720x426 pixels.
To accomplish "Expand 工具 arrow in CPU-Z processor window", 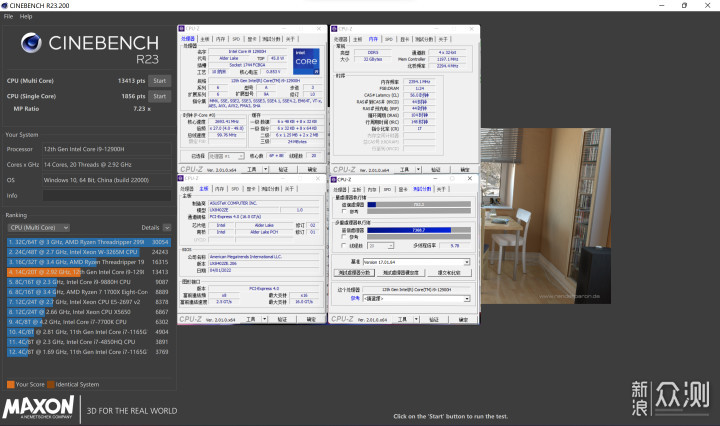I will click(265, 169).
